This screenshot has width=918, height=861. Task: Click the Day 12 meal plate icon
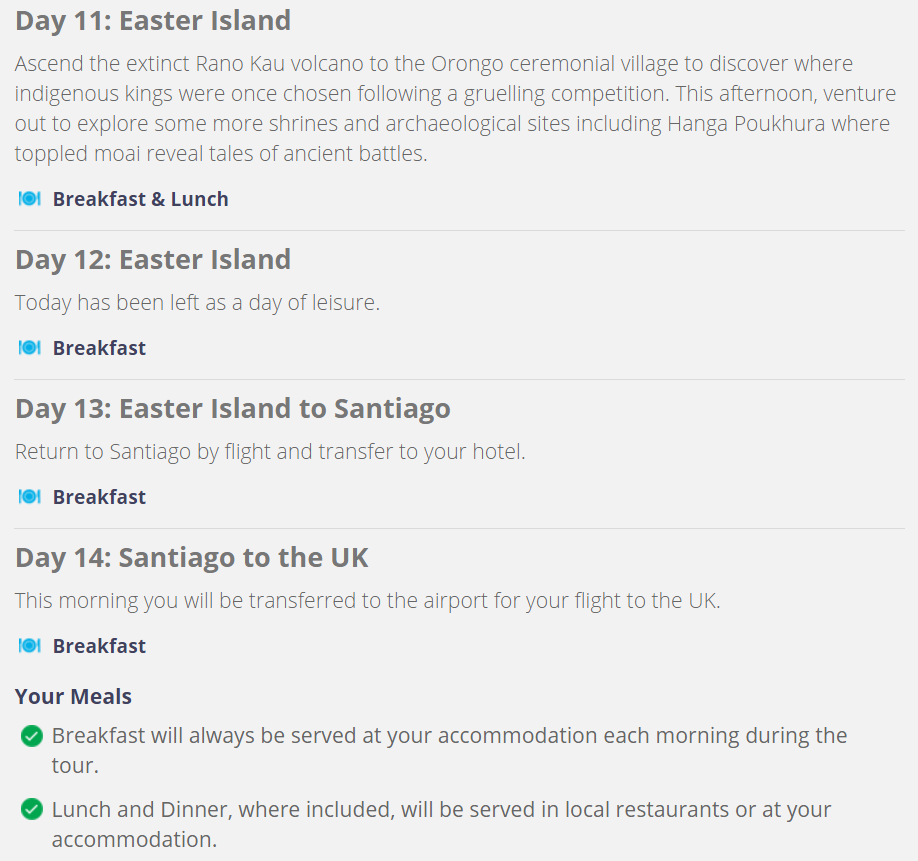click(29, 348)
